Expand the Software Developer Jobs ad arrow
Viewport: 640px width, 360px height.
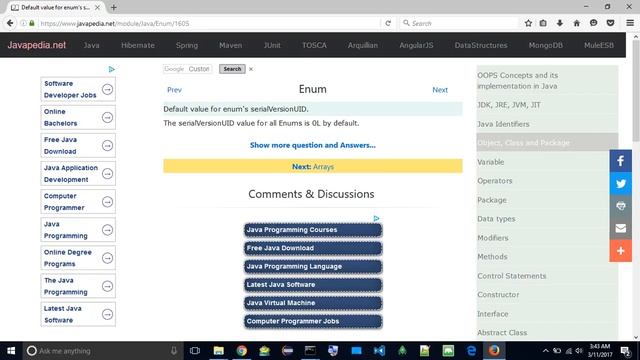click(107, 89)
